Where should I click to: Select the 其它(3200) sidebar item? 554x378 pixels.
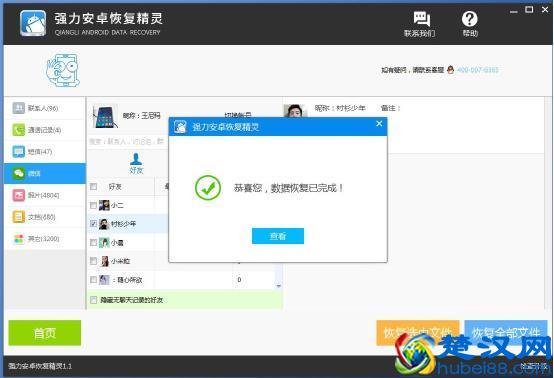tap(45, 239)
